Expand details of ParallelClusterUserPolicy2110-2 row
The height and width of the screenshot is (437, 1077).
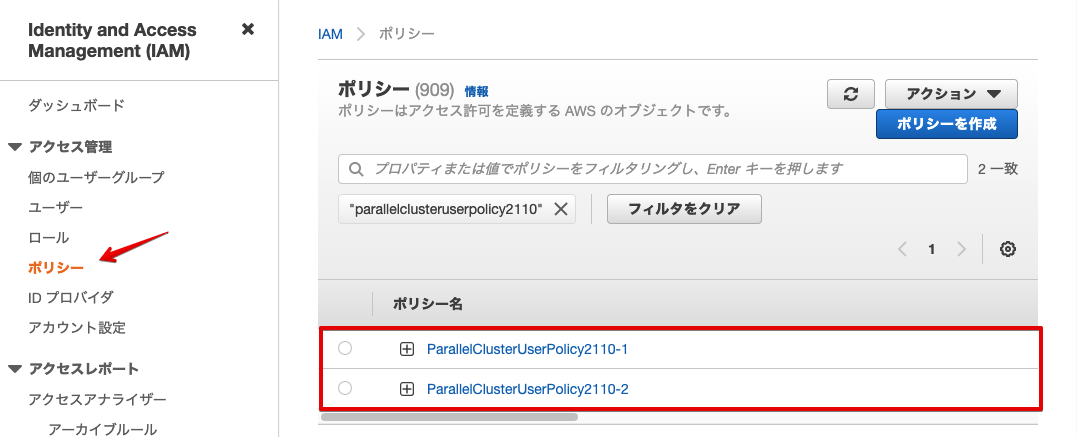(x=407, y=390)
